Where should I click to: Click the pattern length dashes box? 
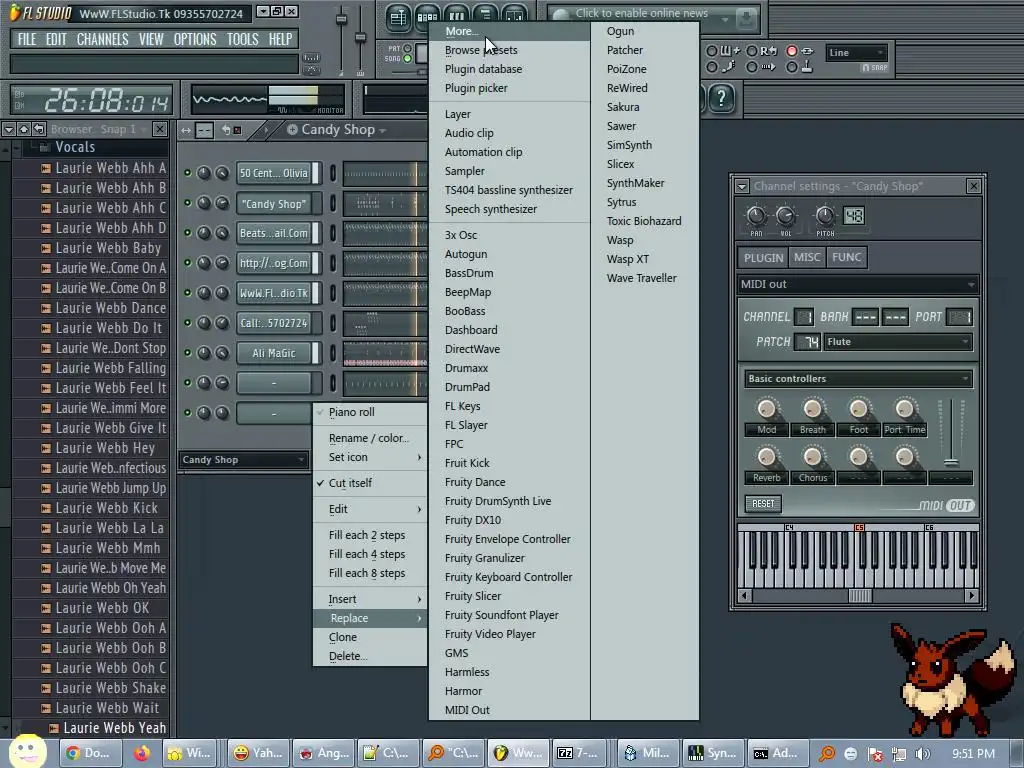(204, 131)
